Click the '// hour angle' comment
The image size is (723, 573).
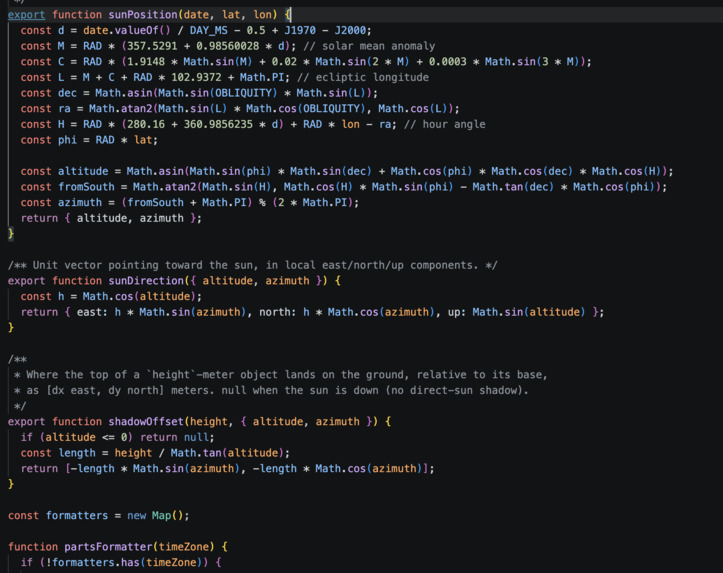click(444, 124)
